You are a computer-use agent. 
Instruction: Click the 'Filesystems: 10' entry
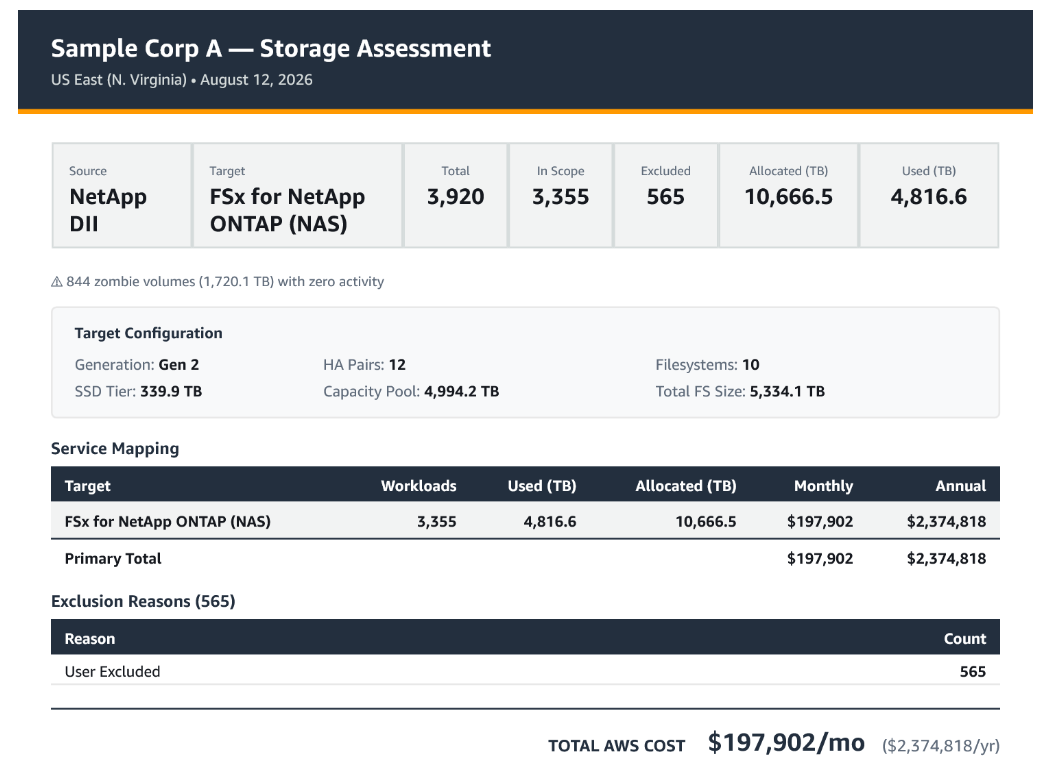[x=707, y=365]
